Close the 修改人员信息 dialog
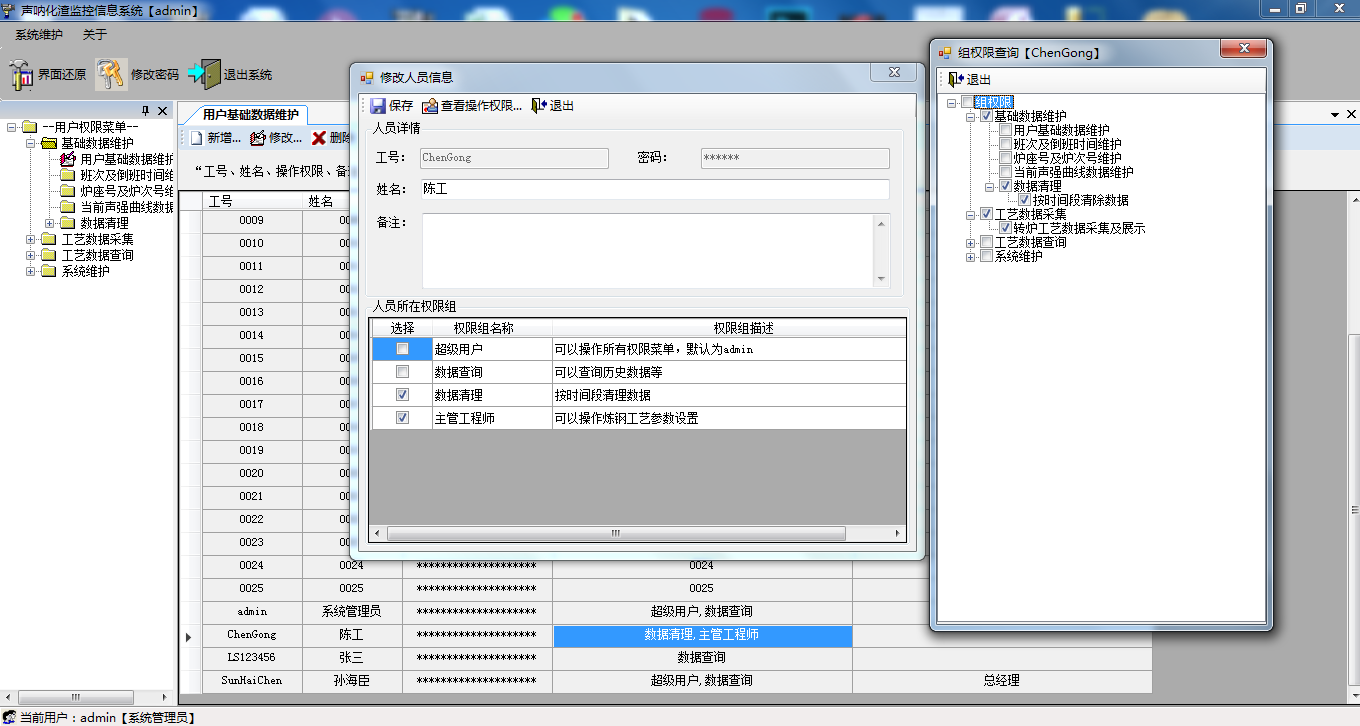 click(893, 72)
